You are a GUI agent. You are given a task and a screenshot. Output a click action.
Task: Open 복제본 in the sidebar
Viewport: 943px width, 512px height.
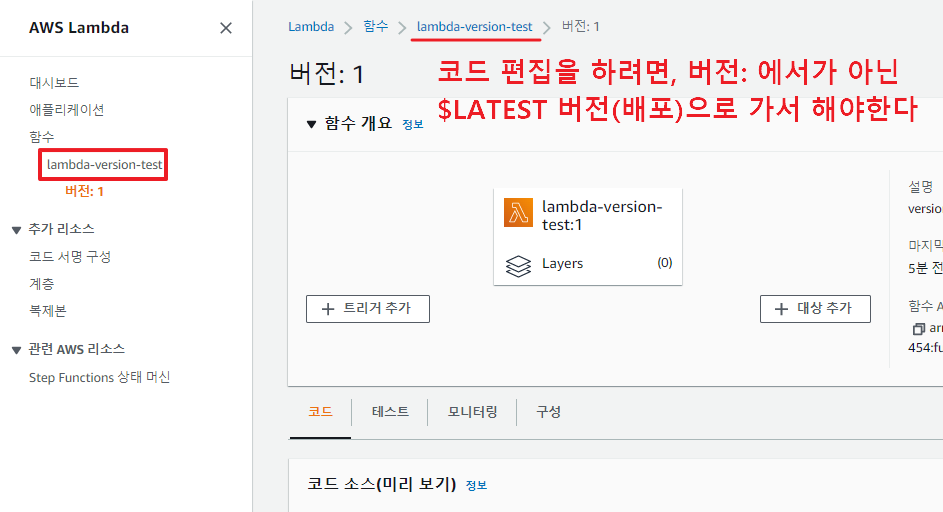click(x=48, y=310)
